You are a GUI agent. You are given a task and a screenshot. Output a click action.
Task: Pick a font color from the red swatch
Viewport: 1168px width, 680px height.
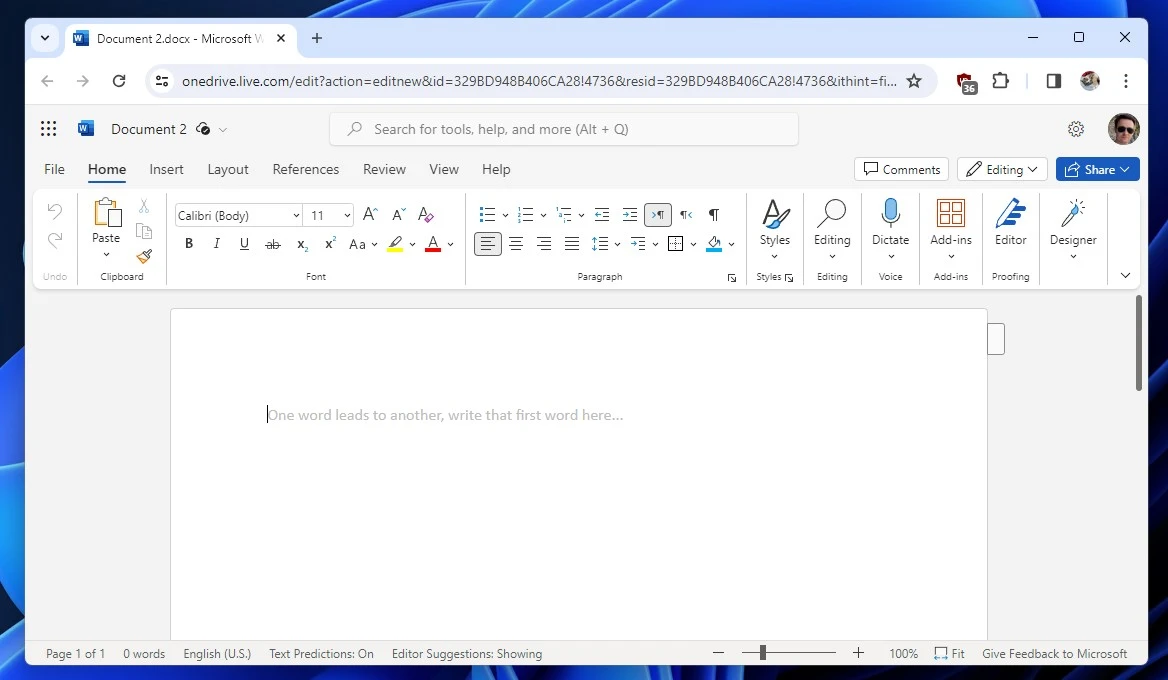(432, 243)
